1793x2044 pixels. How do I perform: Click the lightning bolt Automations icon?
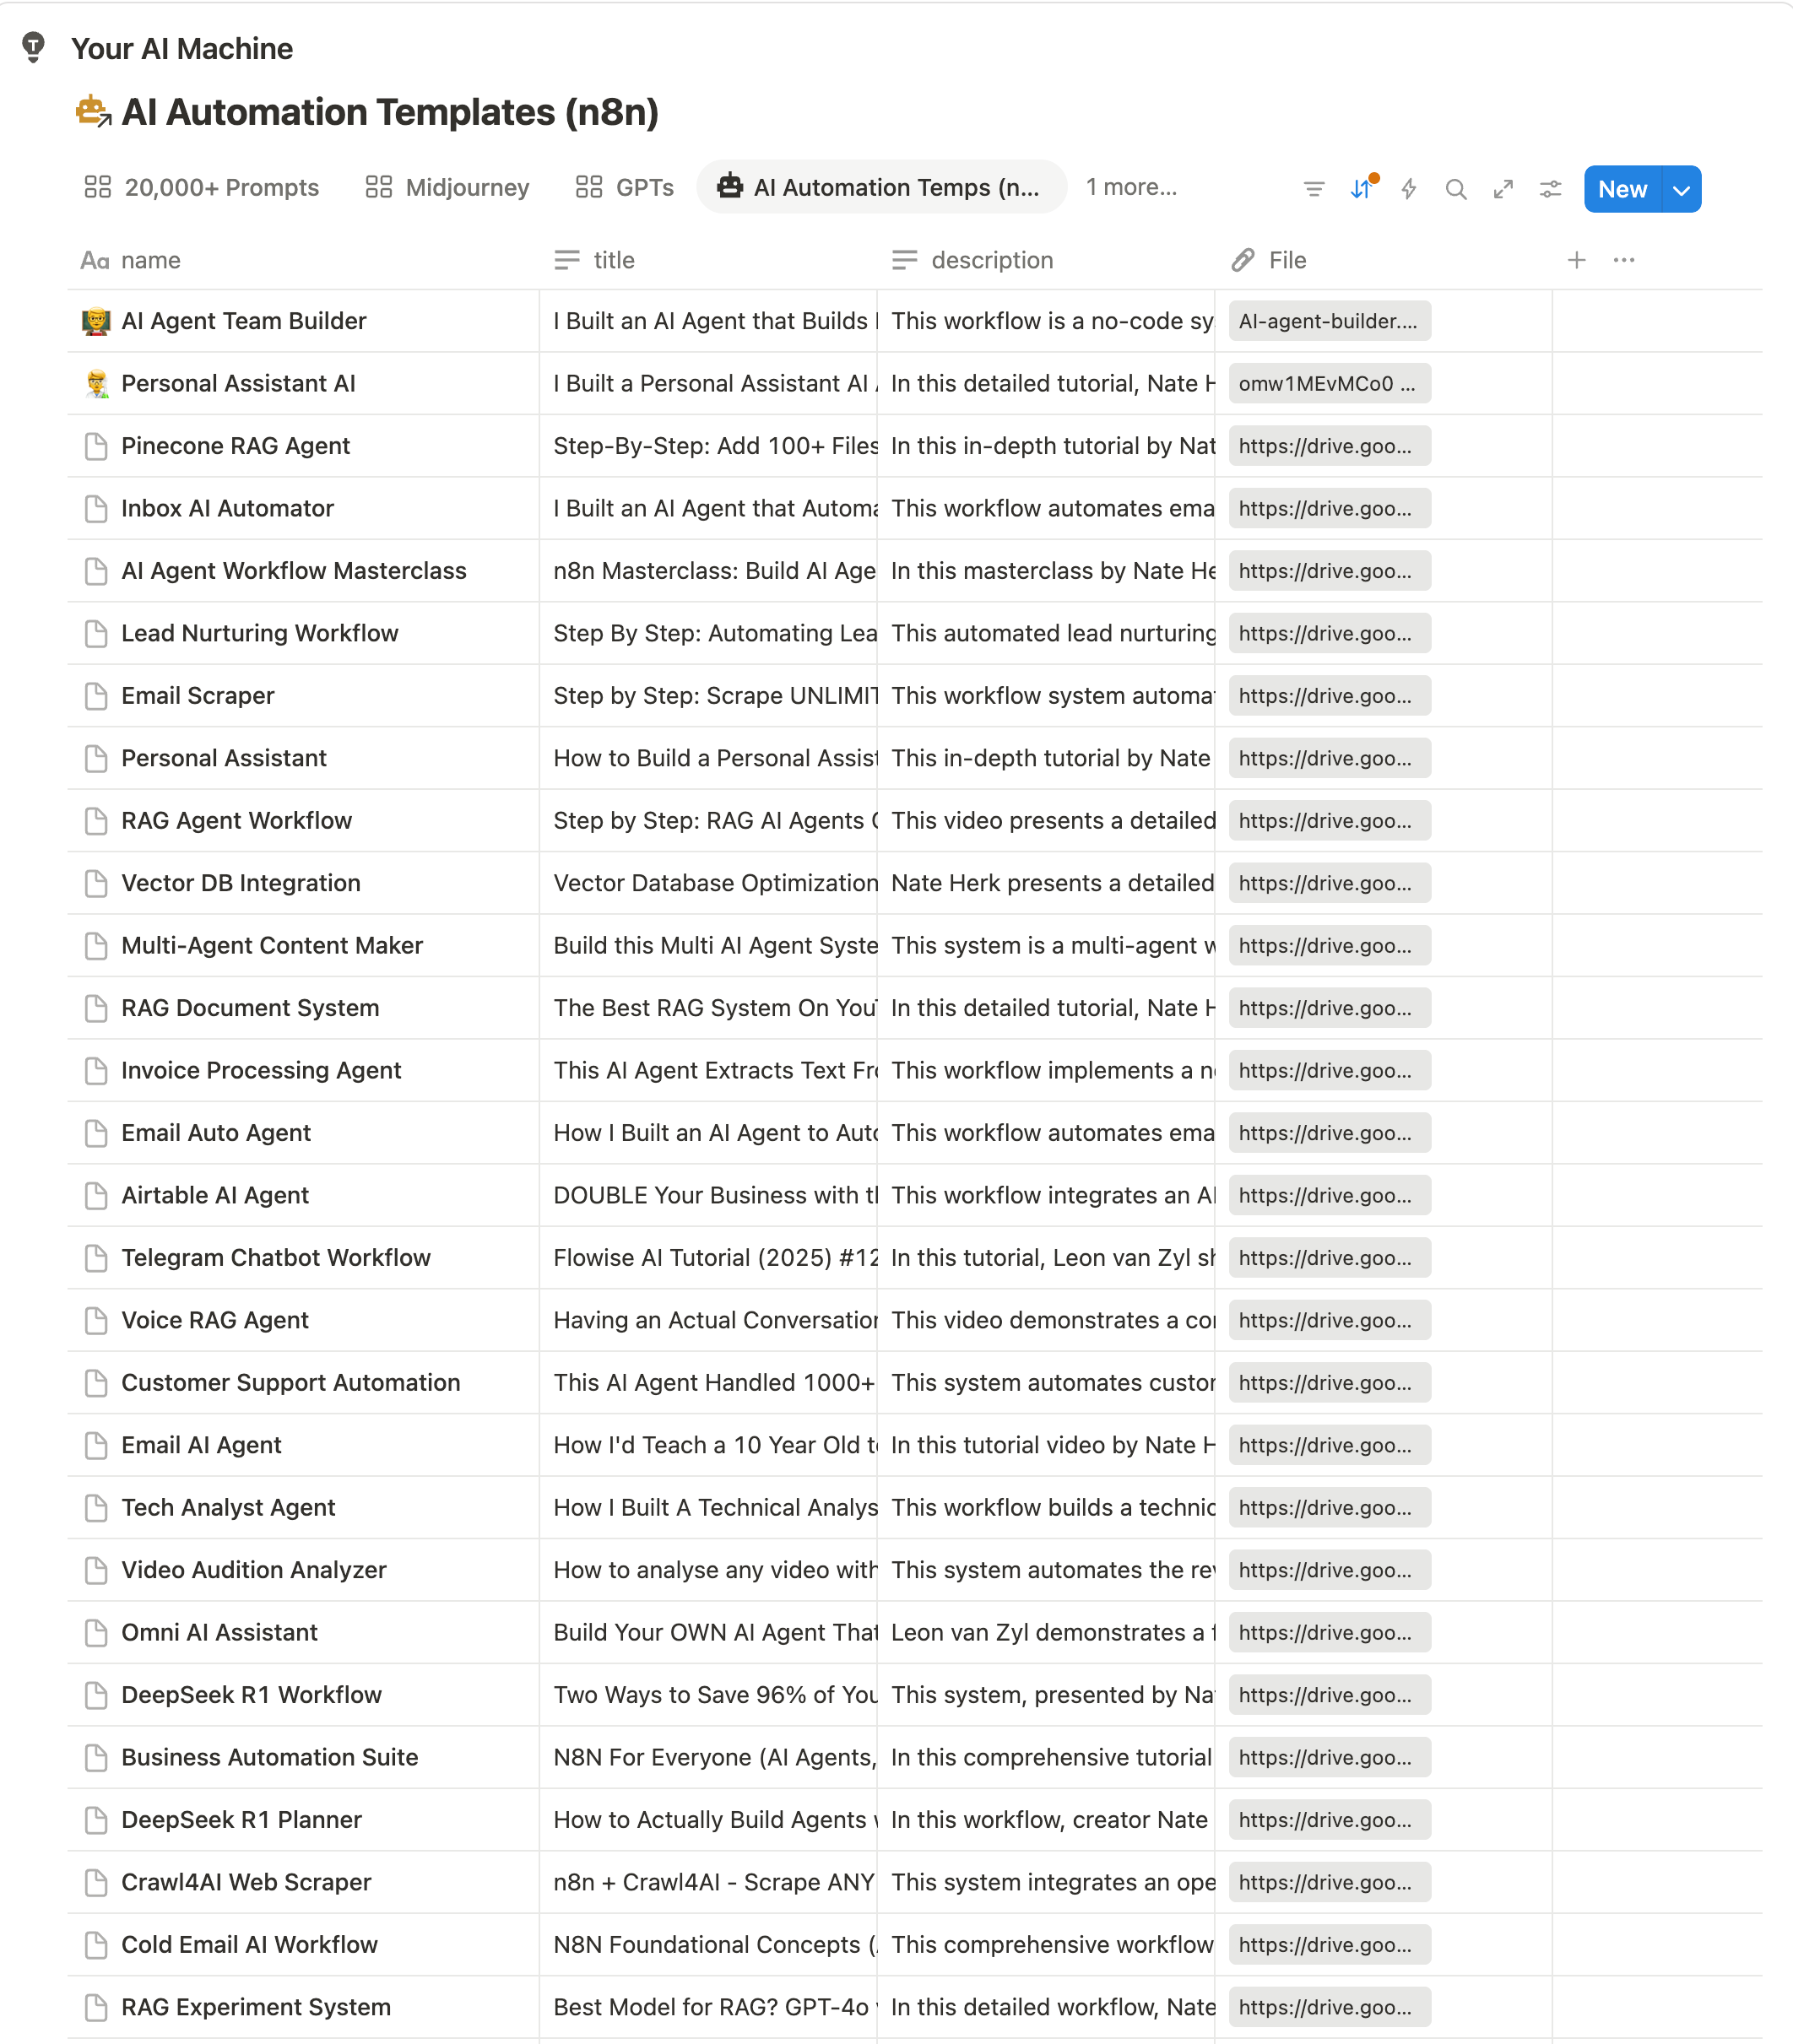click(x=1409, y=189)
